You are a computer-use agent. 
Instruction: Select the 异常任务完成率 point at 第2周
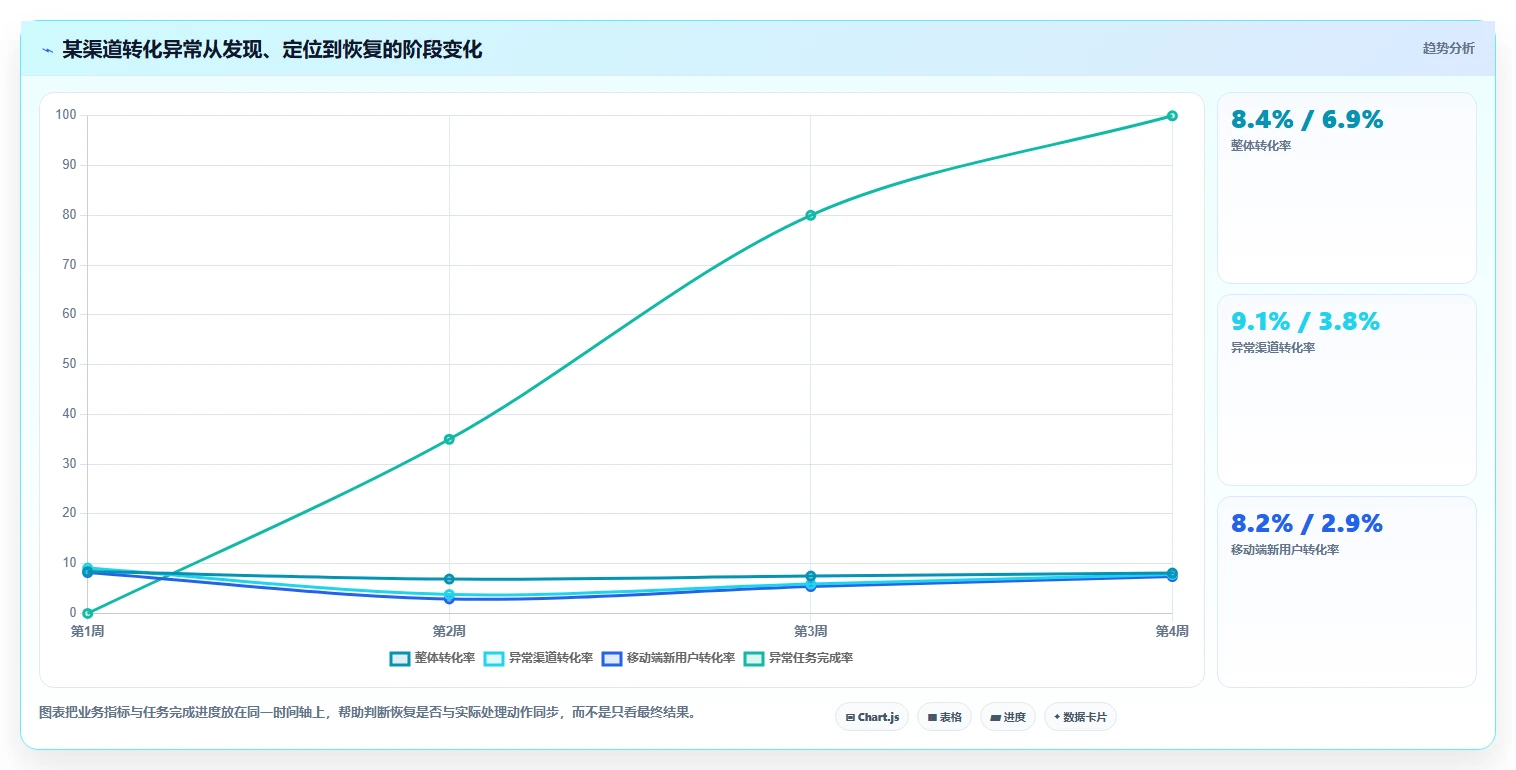pos(449,439)
